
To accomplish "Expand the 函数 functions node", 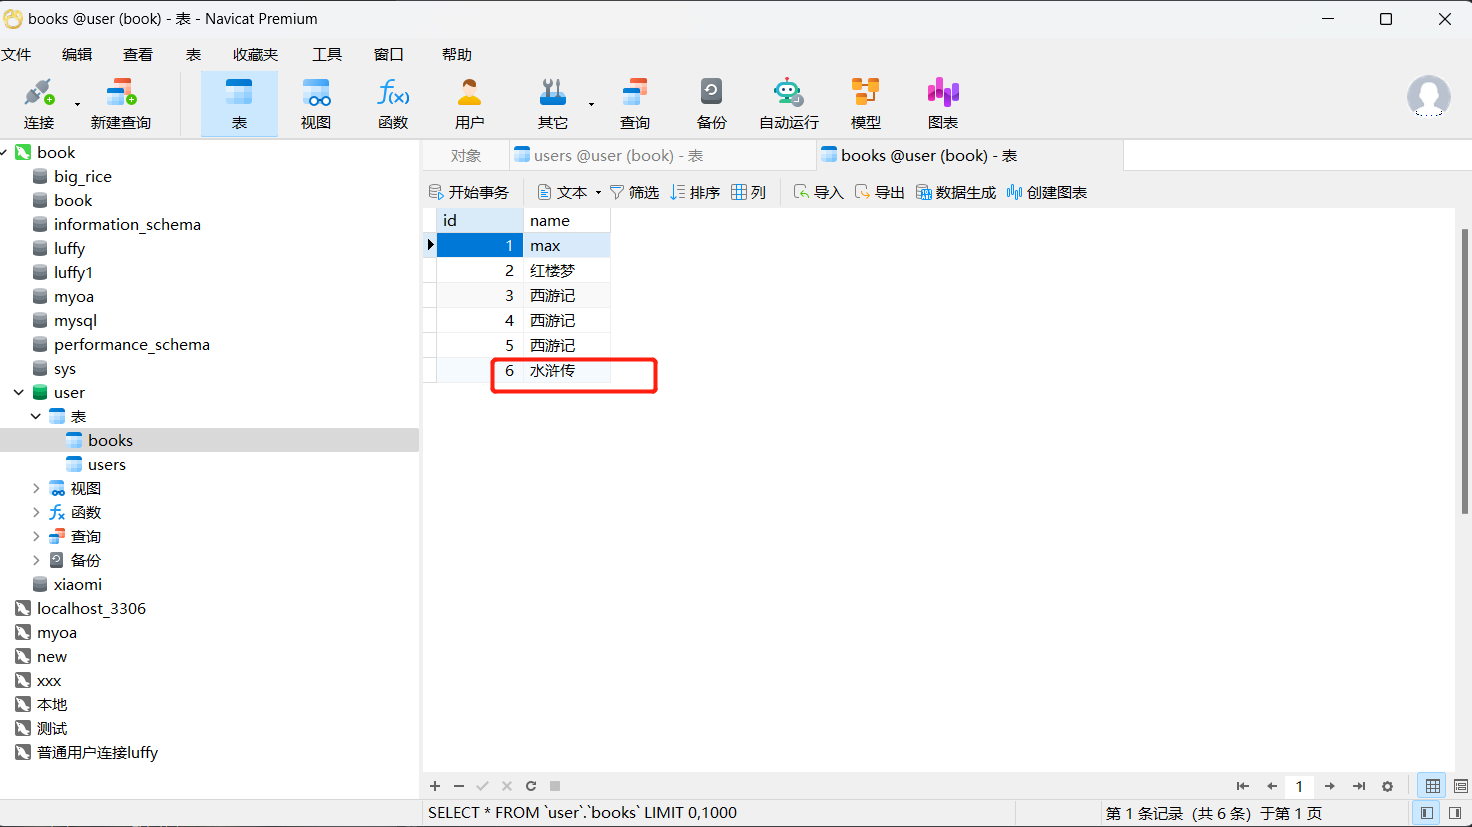I will pyautogui.click(x=36, y=512).
